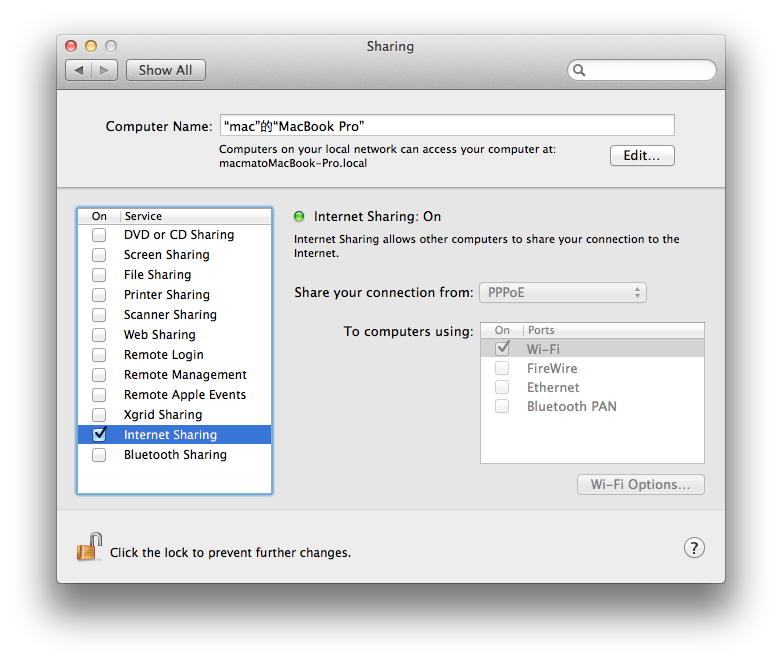This screenshot has height=662, width=782.
Task: Uncheck the Internet Sharing checkbox
Action: (x=99, y=434)
